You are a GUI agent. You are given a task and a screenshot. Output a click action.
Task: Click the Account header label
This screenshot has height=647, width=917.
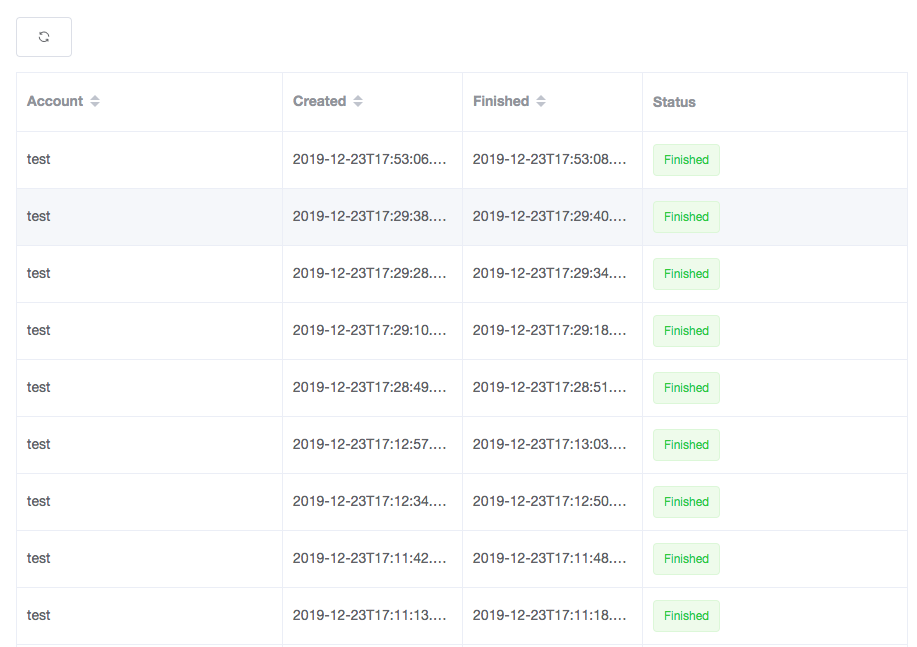tap(55, 101)
